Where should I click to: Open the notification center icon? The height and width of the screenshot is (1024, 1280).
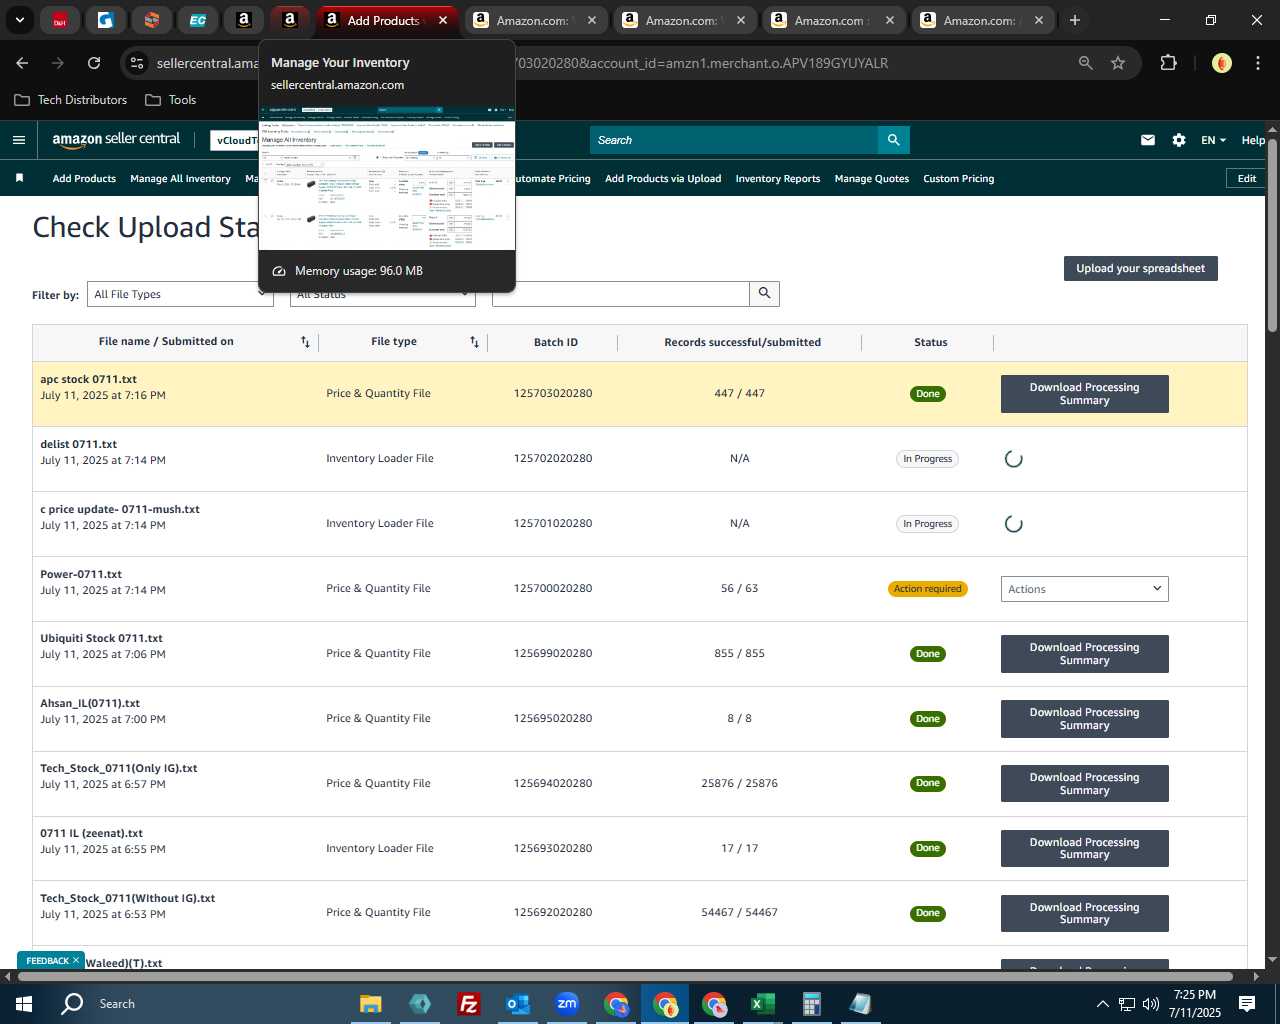[1247, 1004]
